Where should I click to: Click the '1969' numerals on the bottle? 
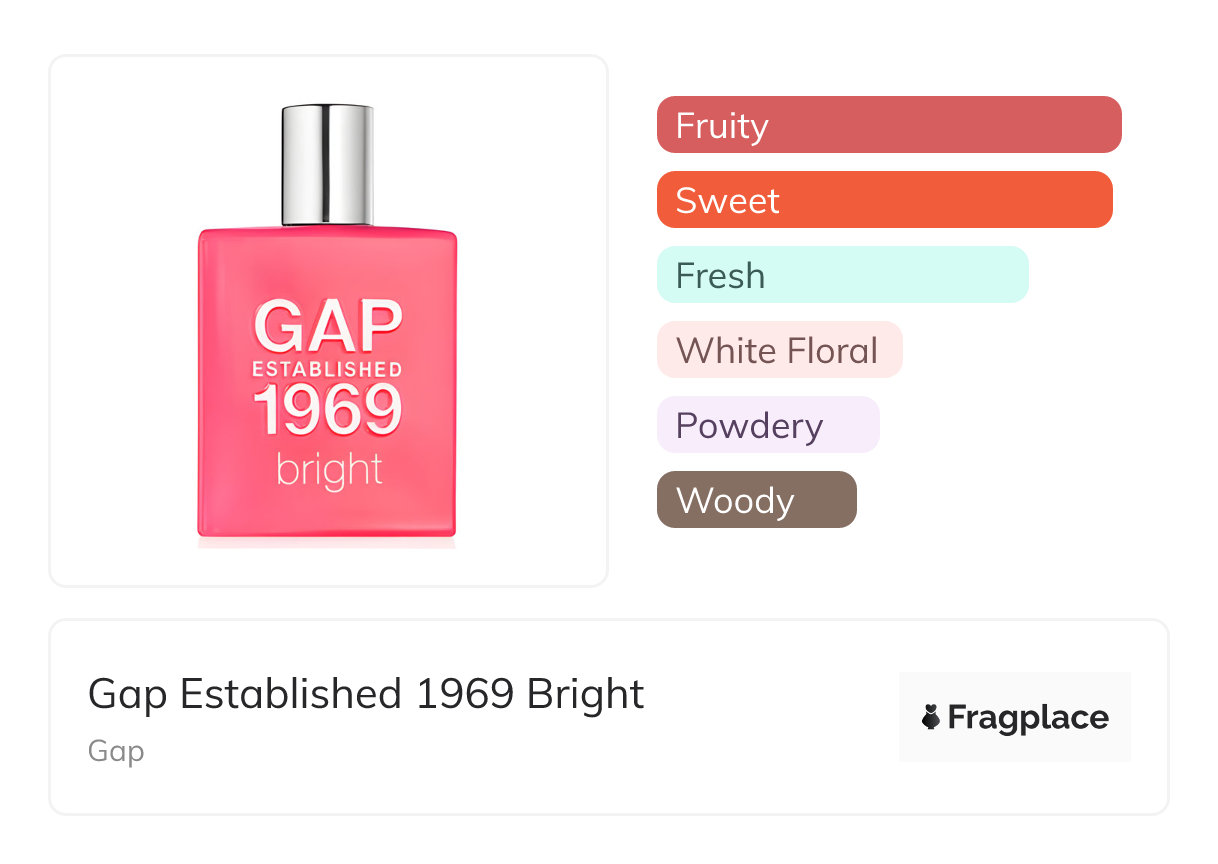[x=327, y=410]
